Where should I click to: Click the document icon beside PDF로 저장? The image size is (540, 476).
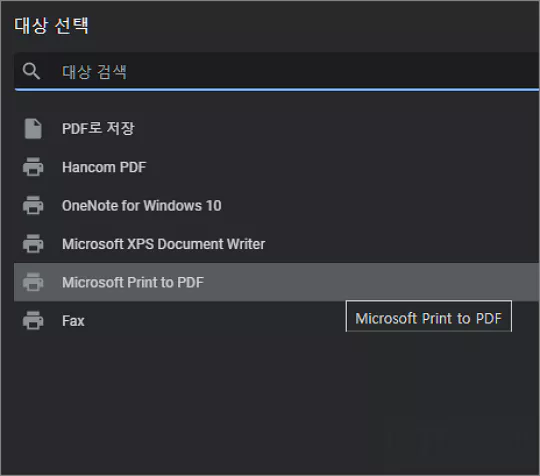33,128
